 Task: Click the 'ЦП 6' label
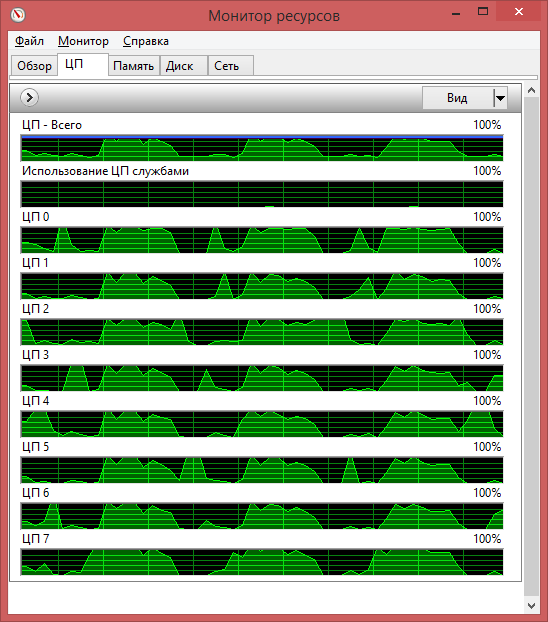(35, 493)
